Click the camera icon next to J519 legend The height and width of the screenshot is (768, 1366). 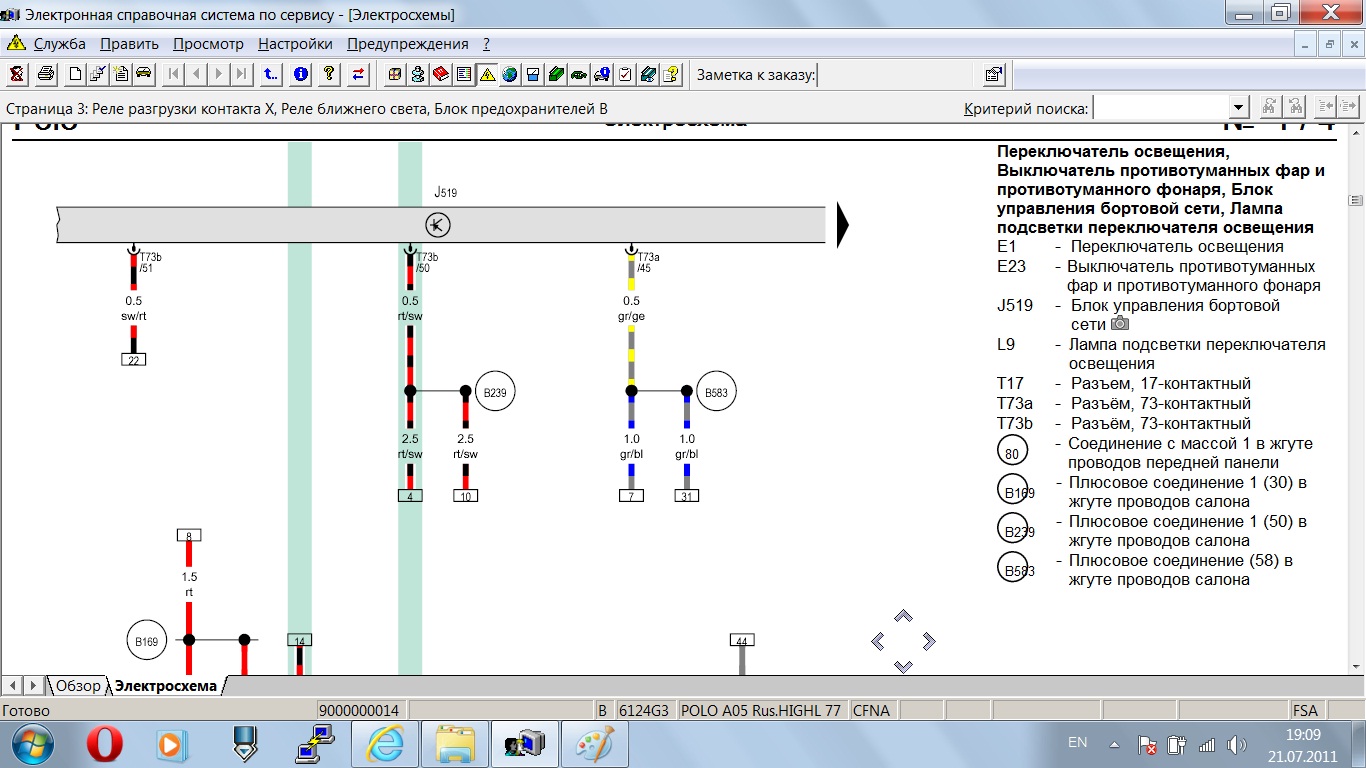[x=1120, y=324]
